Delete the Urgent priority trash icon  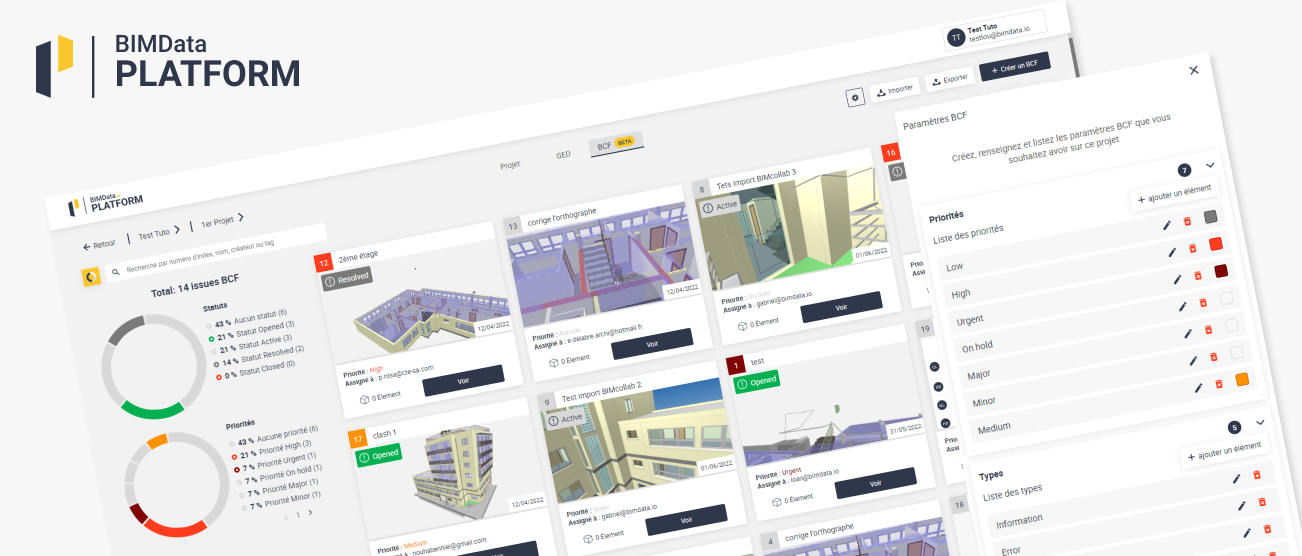coord(1198,275)
